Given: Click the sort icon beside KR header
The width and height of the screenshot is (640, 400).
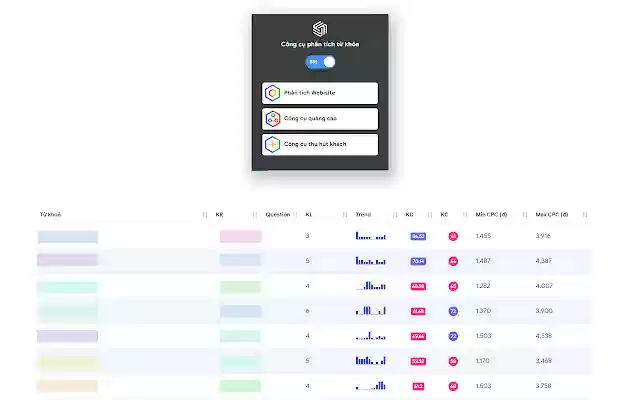Looking at the screenshot, I should (255, 215).
